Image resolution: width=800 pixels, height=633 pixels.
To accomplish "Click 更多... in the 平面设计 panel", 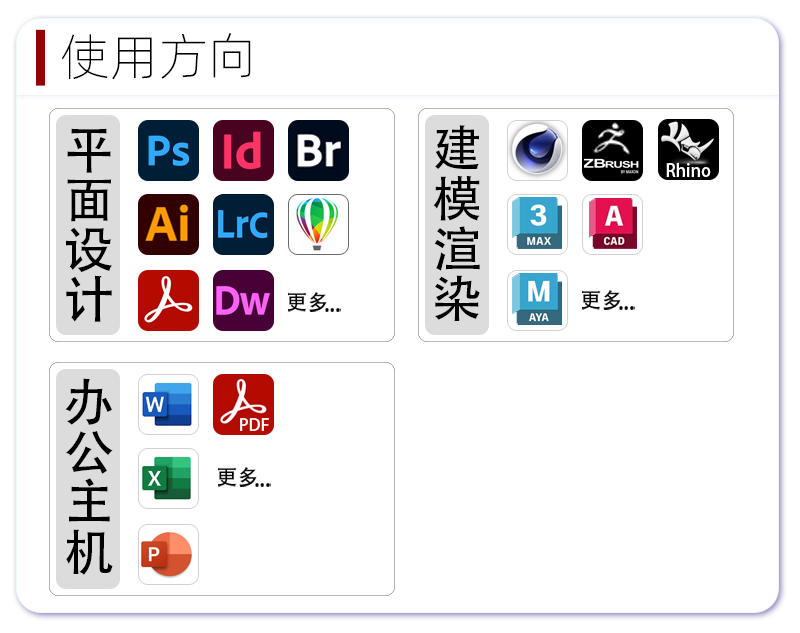I will tap(314, 302).
